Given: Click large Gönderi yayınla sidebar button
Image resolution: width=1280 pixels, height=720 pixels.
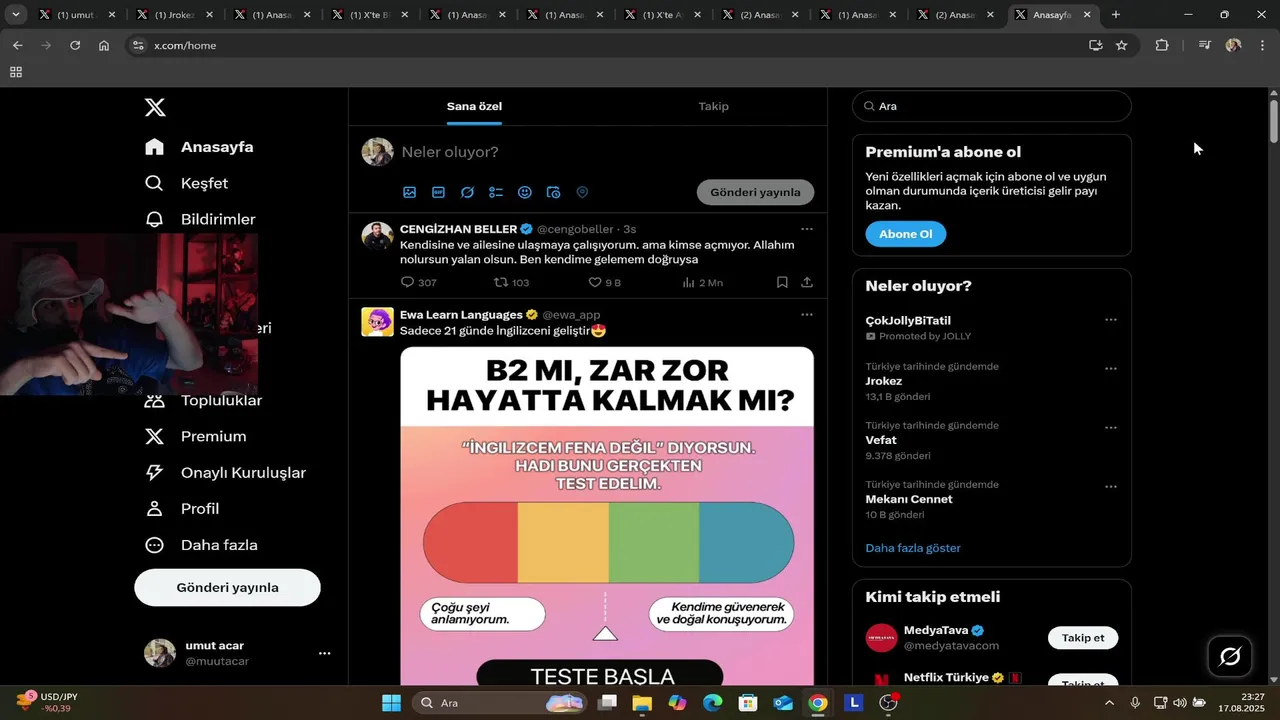Looking at the screenshot, I should [x=227, y=587].
